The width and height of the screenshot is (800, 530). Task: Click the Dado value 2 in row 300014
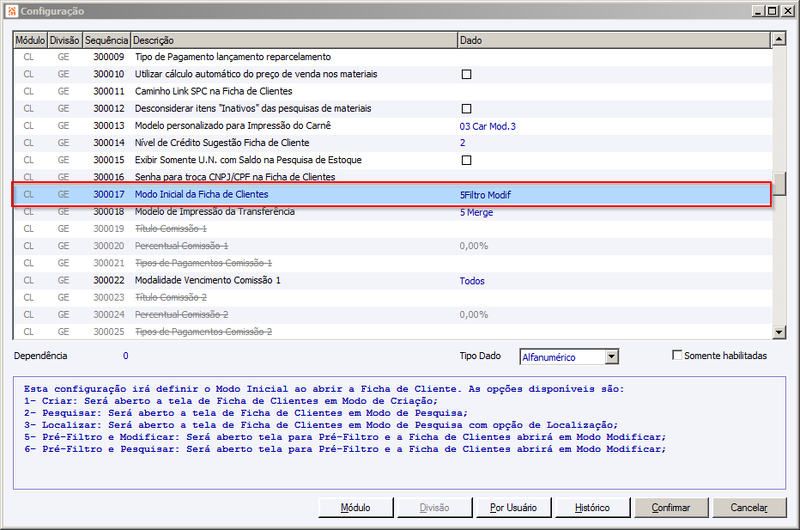(x=463, y=143)
